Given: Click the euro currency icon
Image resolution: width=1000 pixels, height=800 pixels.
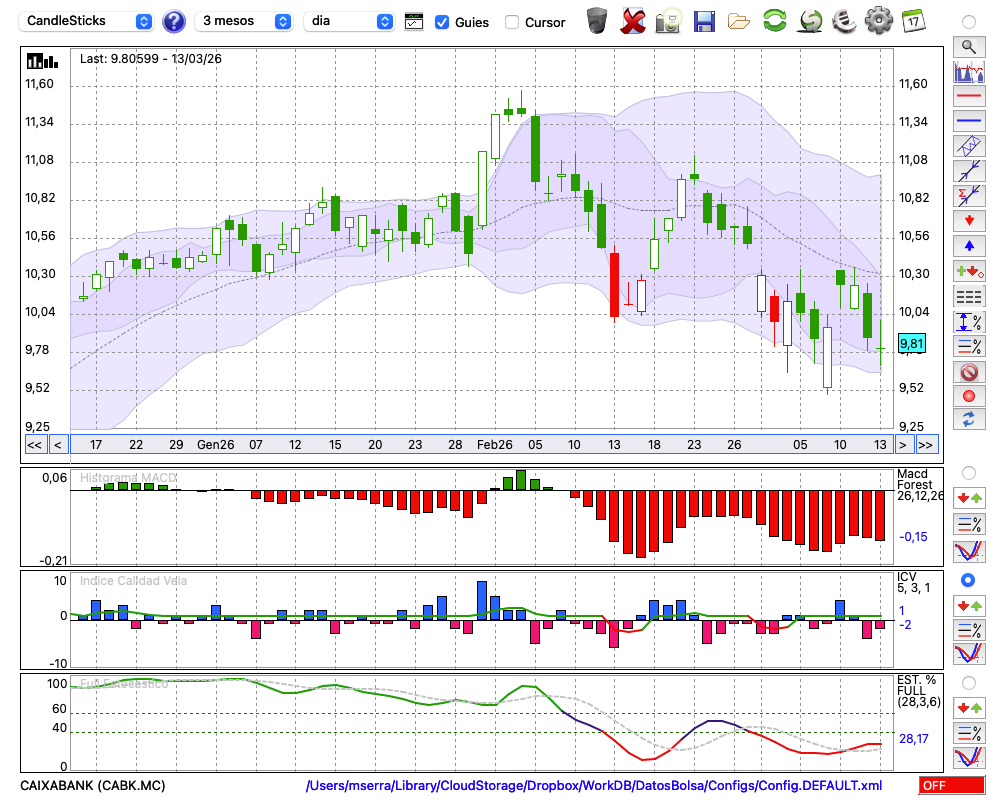Looking at the screenshot, I should coord(844,21).
